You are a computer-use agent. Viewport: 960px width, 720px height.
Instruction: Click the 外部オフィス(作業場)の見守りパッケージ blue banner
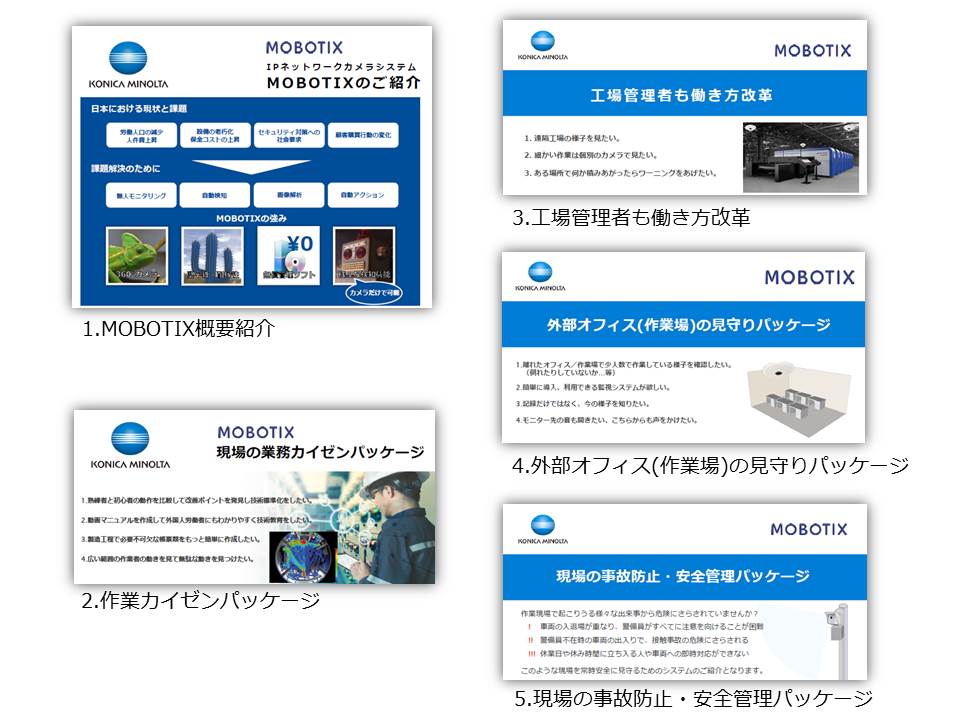[x=683, y=324]
